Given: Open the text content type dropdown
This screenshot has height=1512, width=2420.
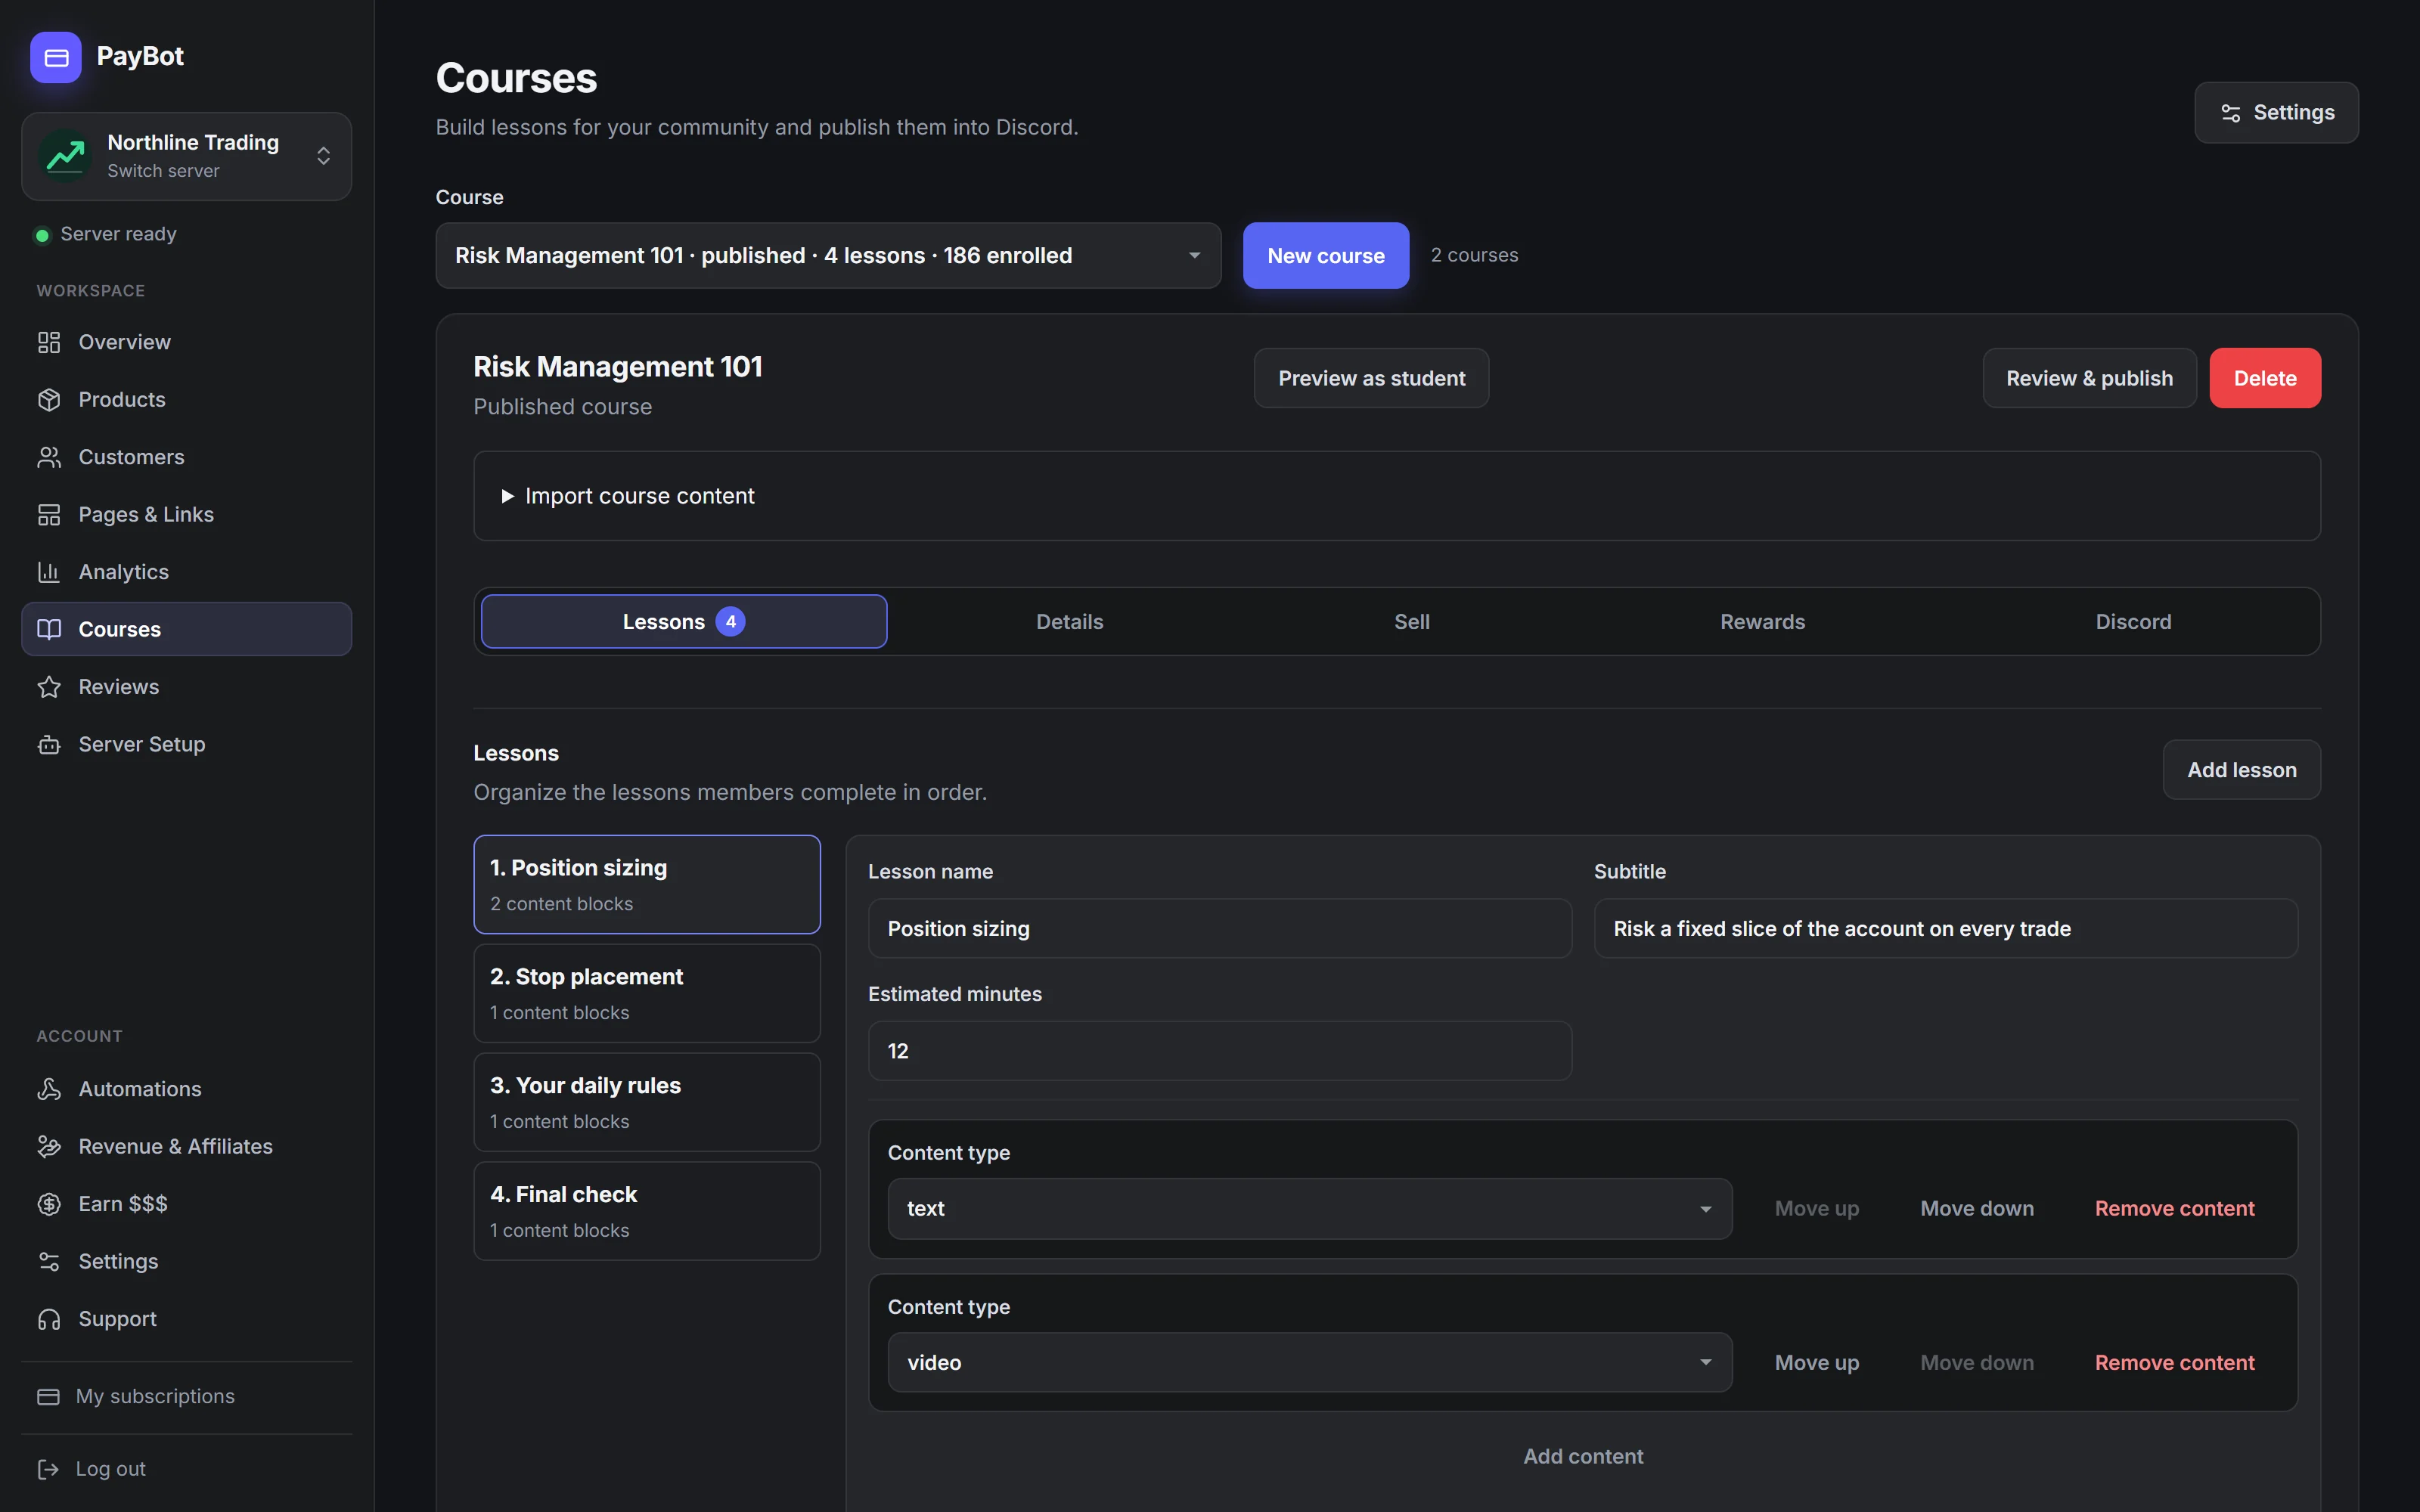Looking at the screenshot, I should (x=1309, y=1209).
